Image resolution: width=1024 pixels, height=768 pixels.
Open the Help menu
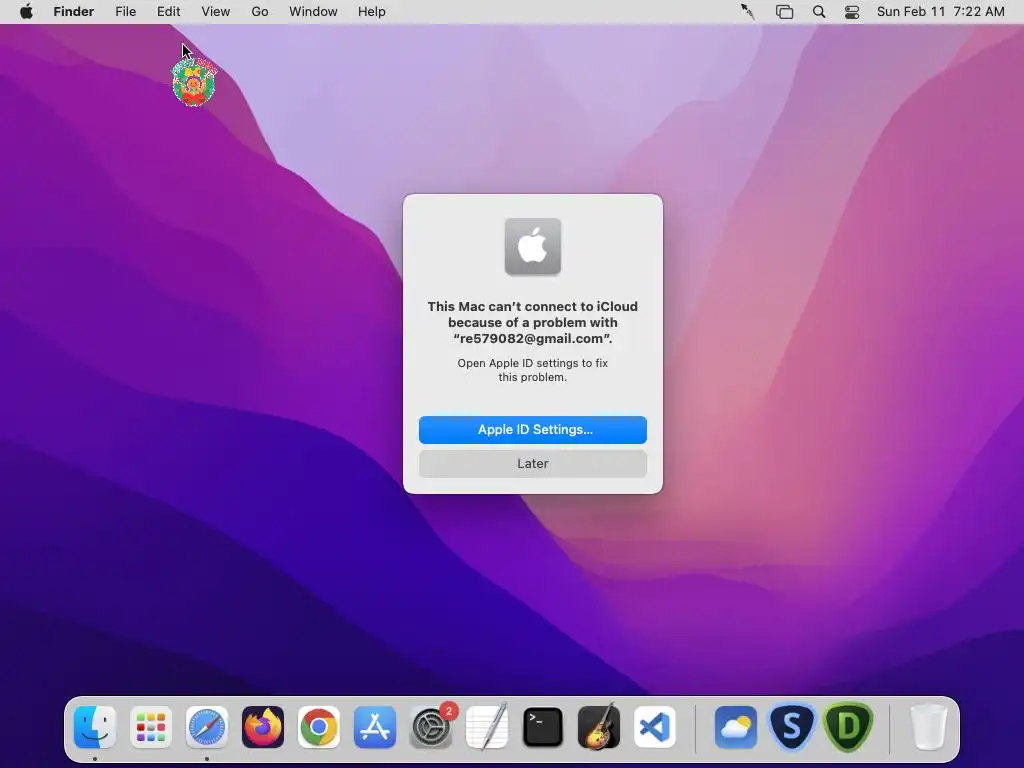372,12
